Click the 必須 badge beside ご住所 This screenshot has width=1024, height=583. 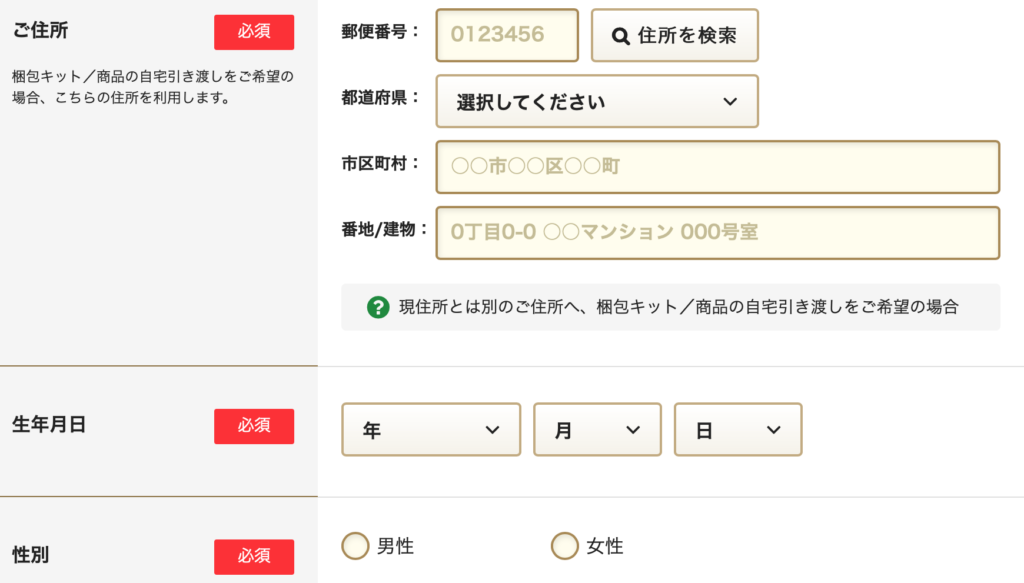pyautogui.click(x=254, y=32)
